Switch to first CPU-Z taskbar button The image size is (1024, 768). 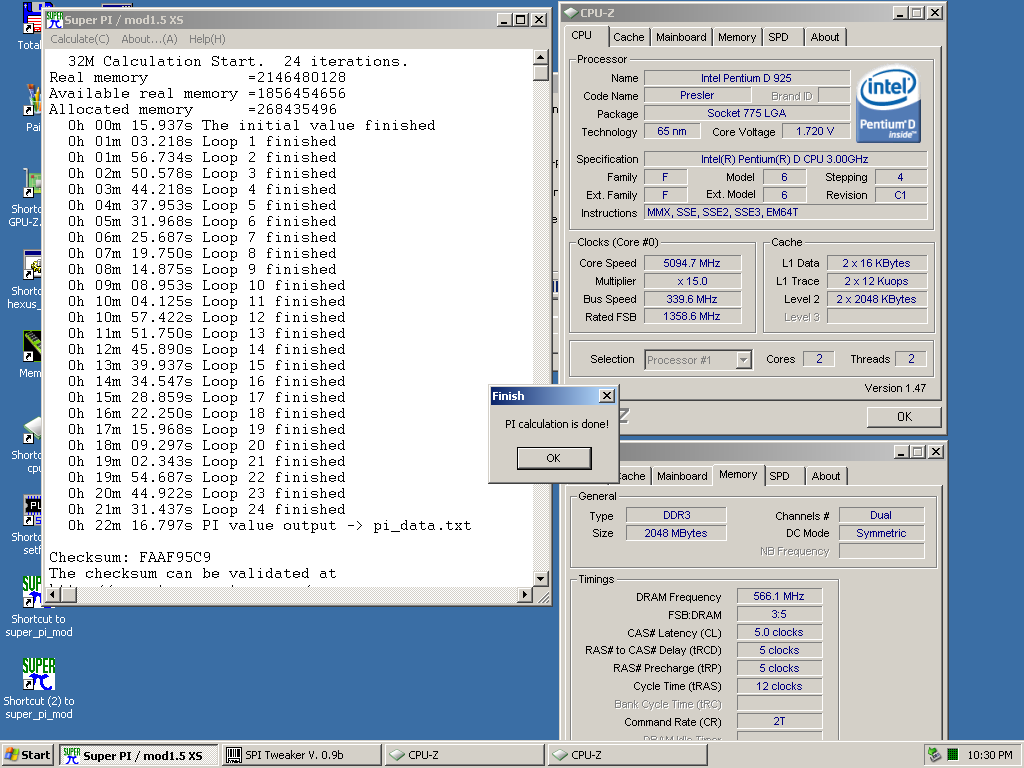tap(465, 755)
